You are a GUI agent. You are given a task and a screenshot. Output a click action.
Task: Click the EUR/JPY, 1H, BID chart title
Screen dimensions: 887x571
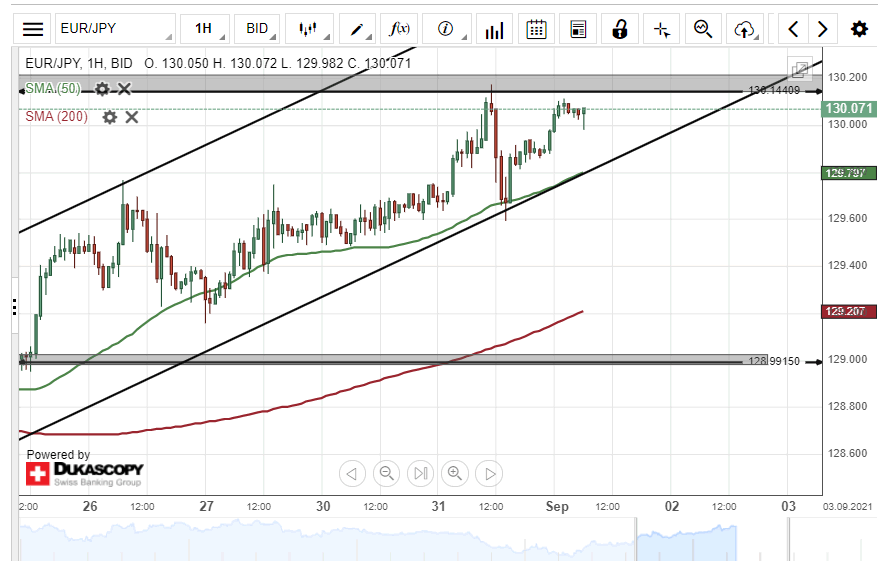pyautogui.click(x=79, y=63)
